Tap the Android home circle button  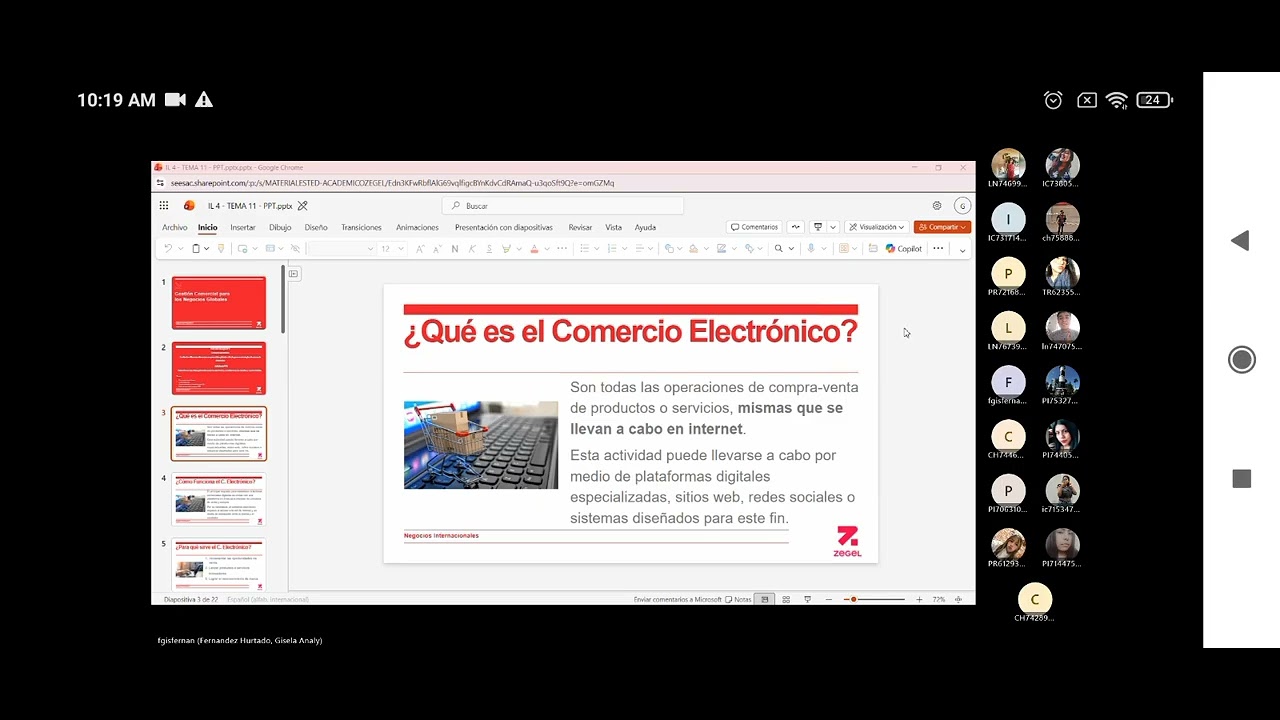pos(1242,360)
